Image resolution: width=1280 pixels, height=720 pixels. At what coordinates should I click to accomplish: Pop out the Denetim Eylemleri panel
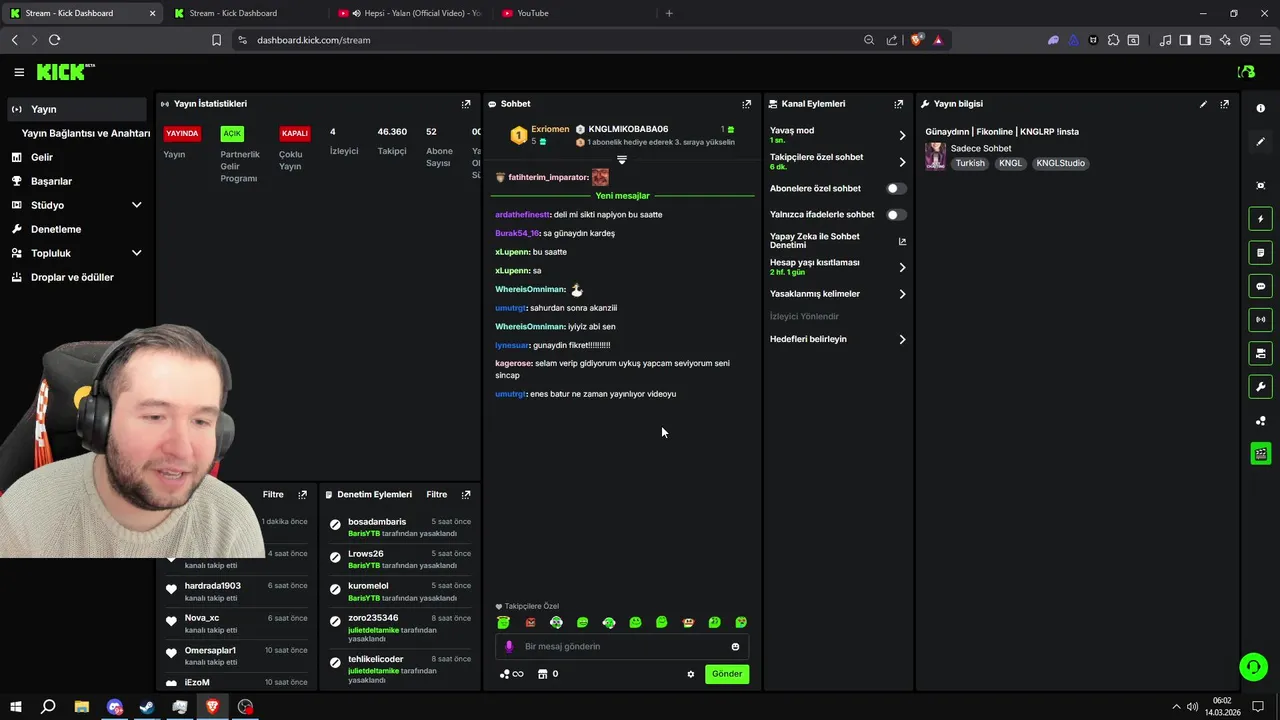click(x=466, y=495)
